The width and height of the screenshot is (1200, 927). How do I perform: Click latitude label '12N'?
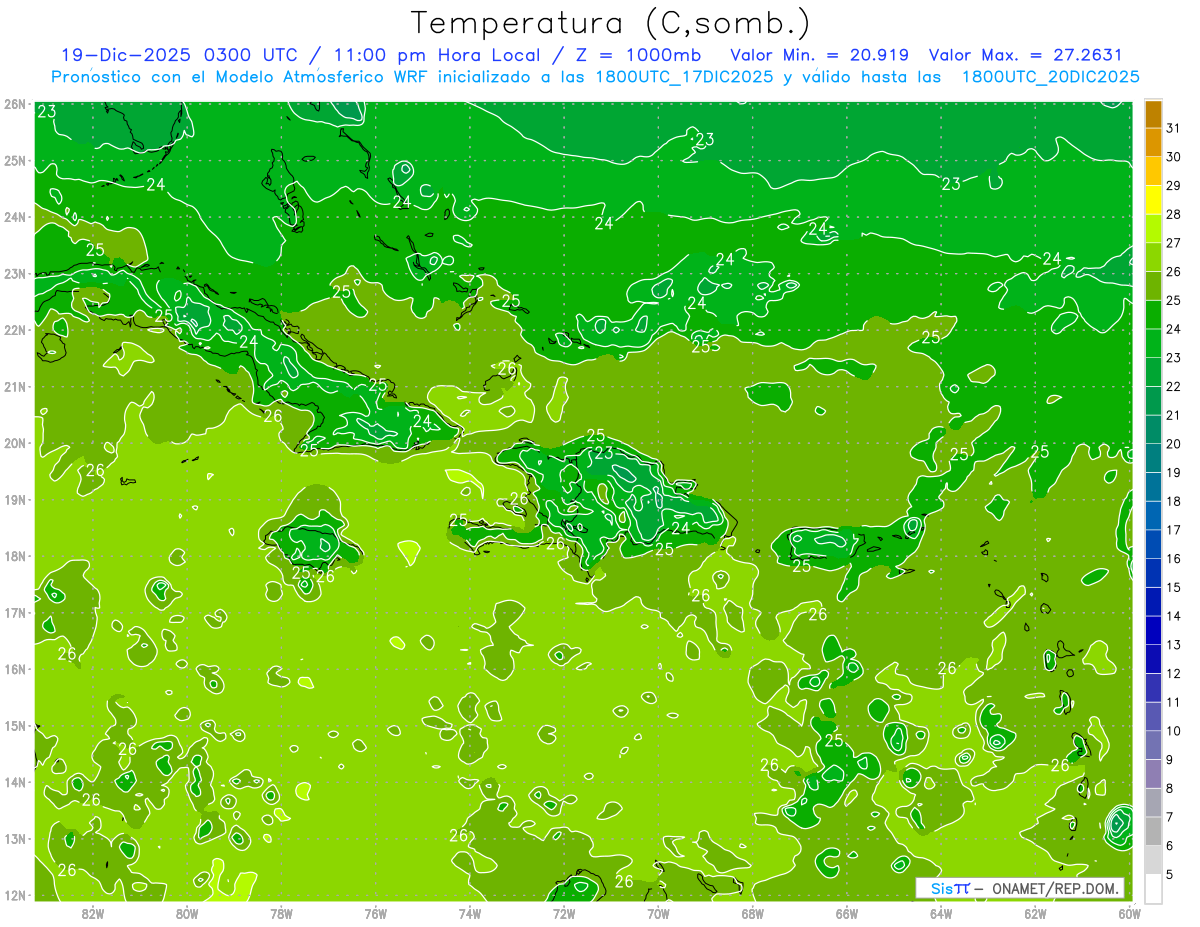click(x=14, y=895)
